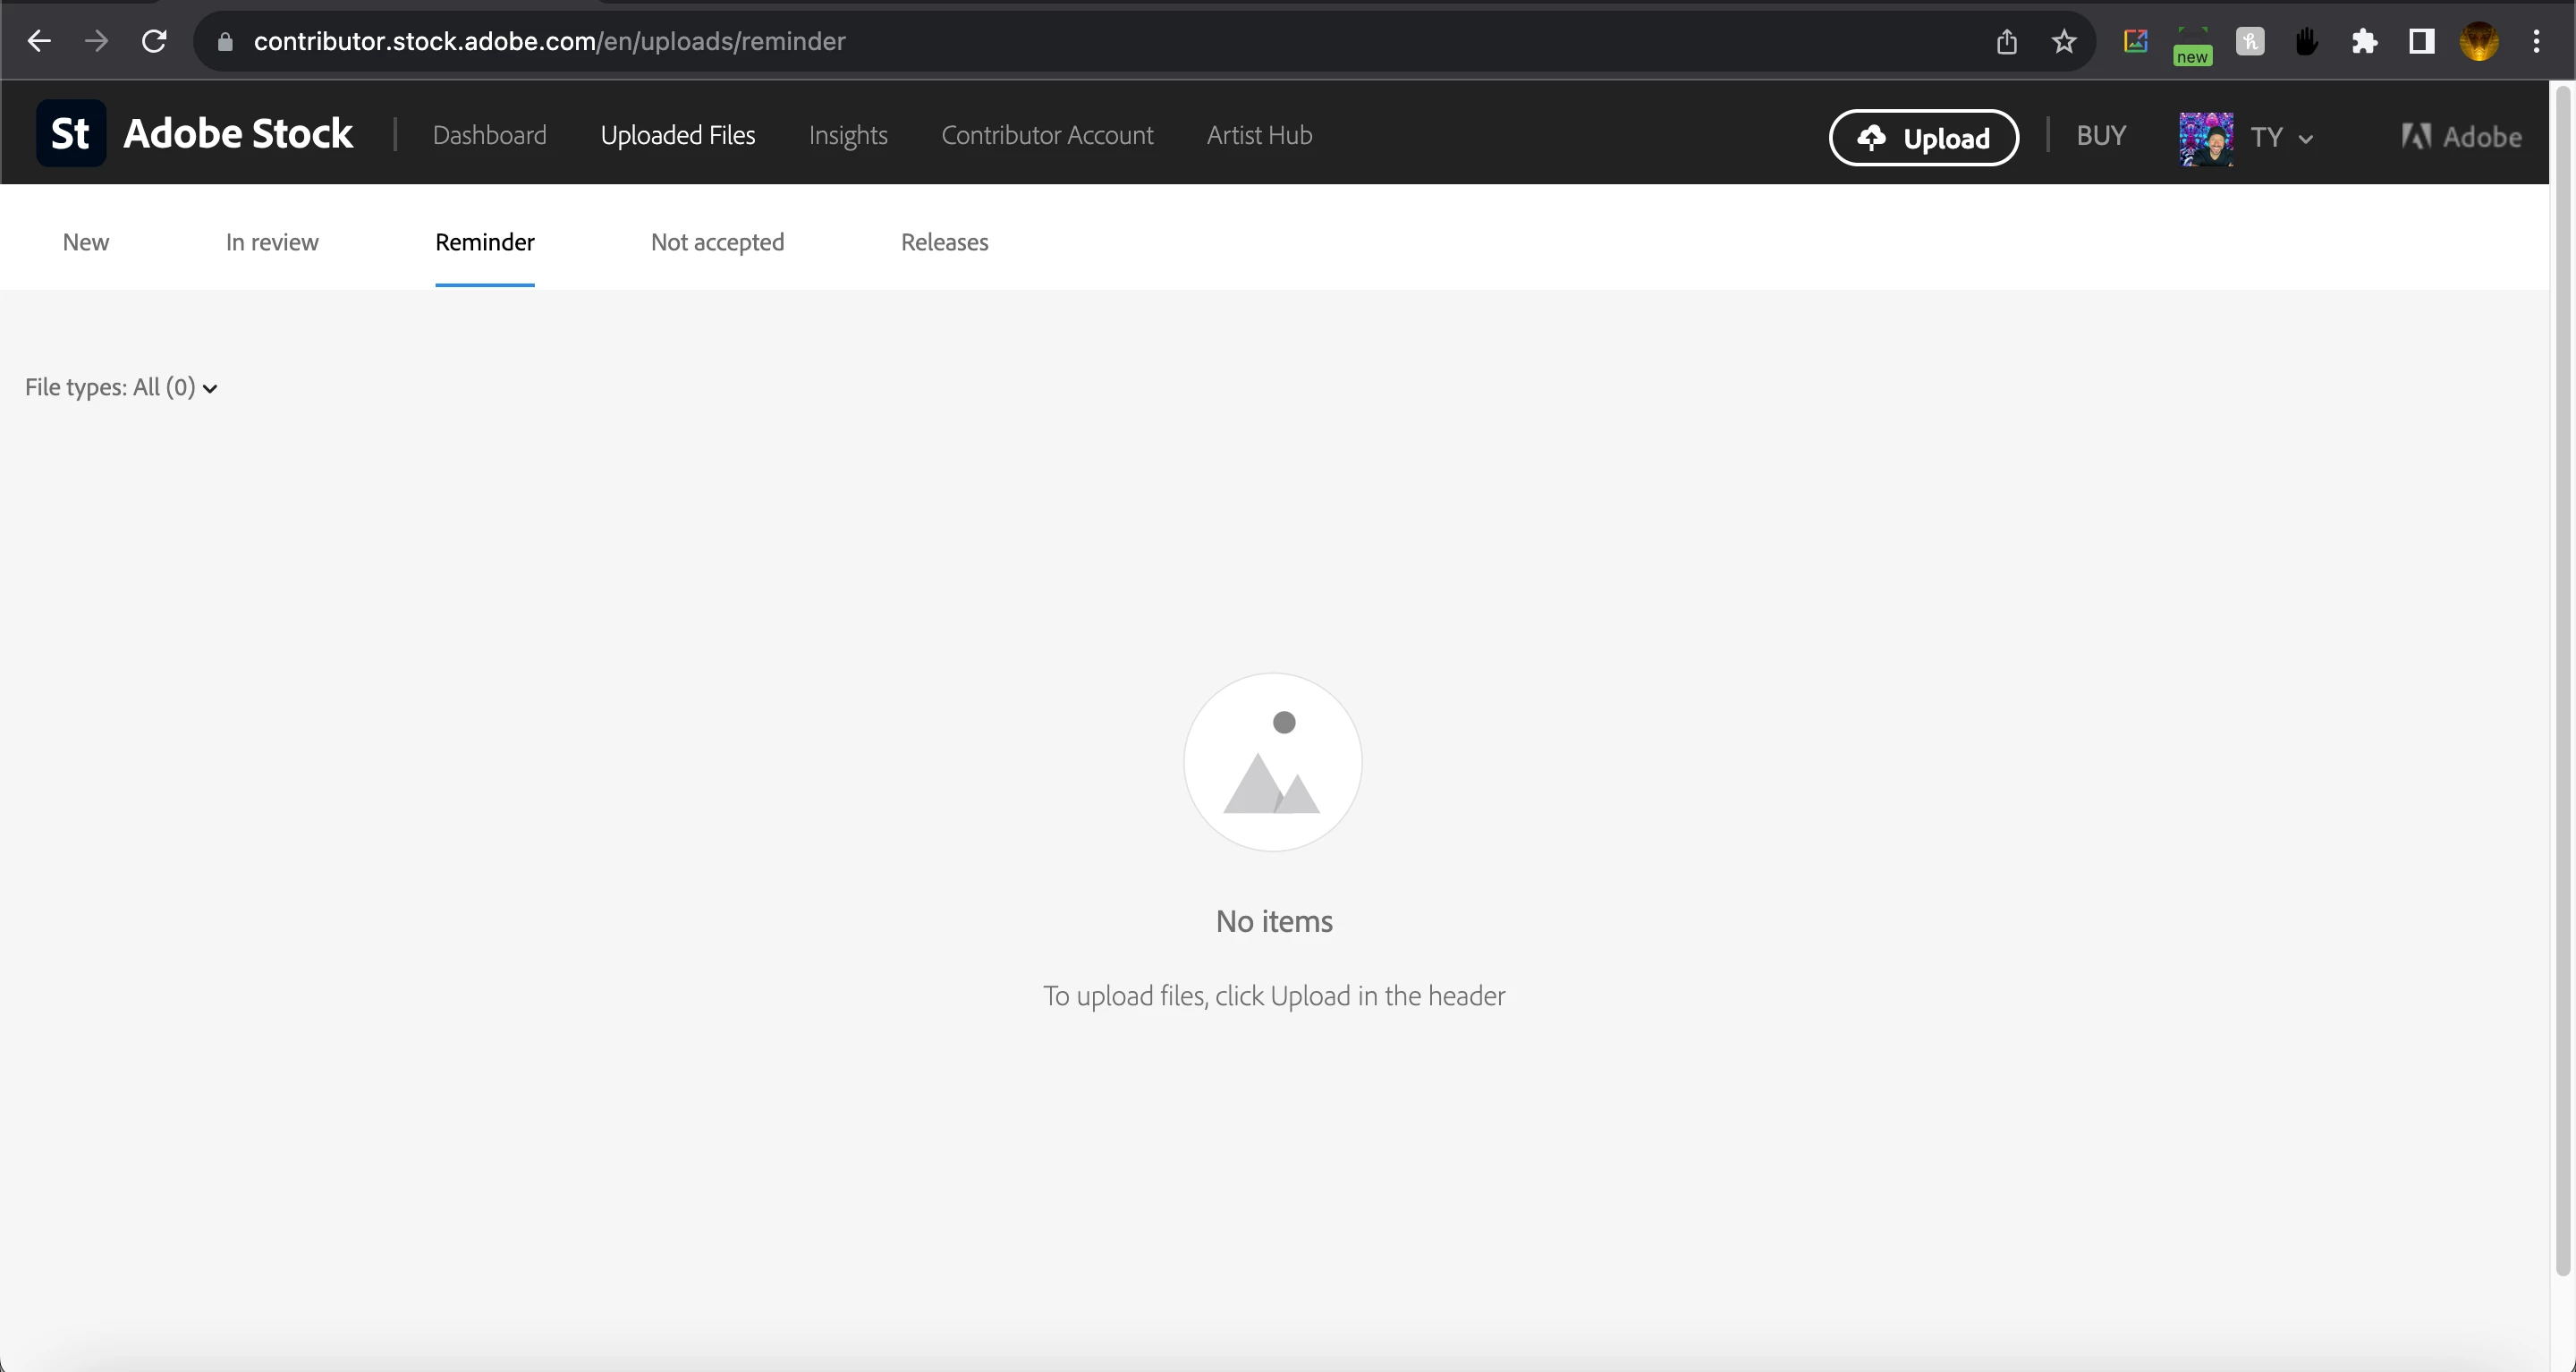Click the bookmark star icon
2576x1372 pixels.
click(x=2064, y=41)
